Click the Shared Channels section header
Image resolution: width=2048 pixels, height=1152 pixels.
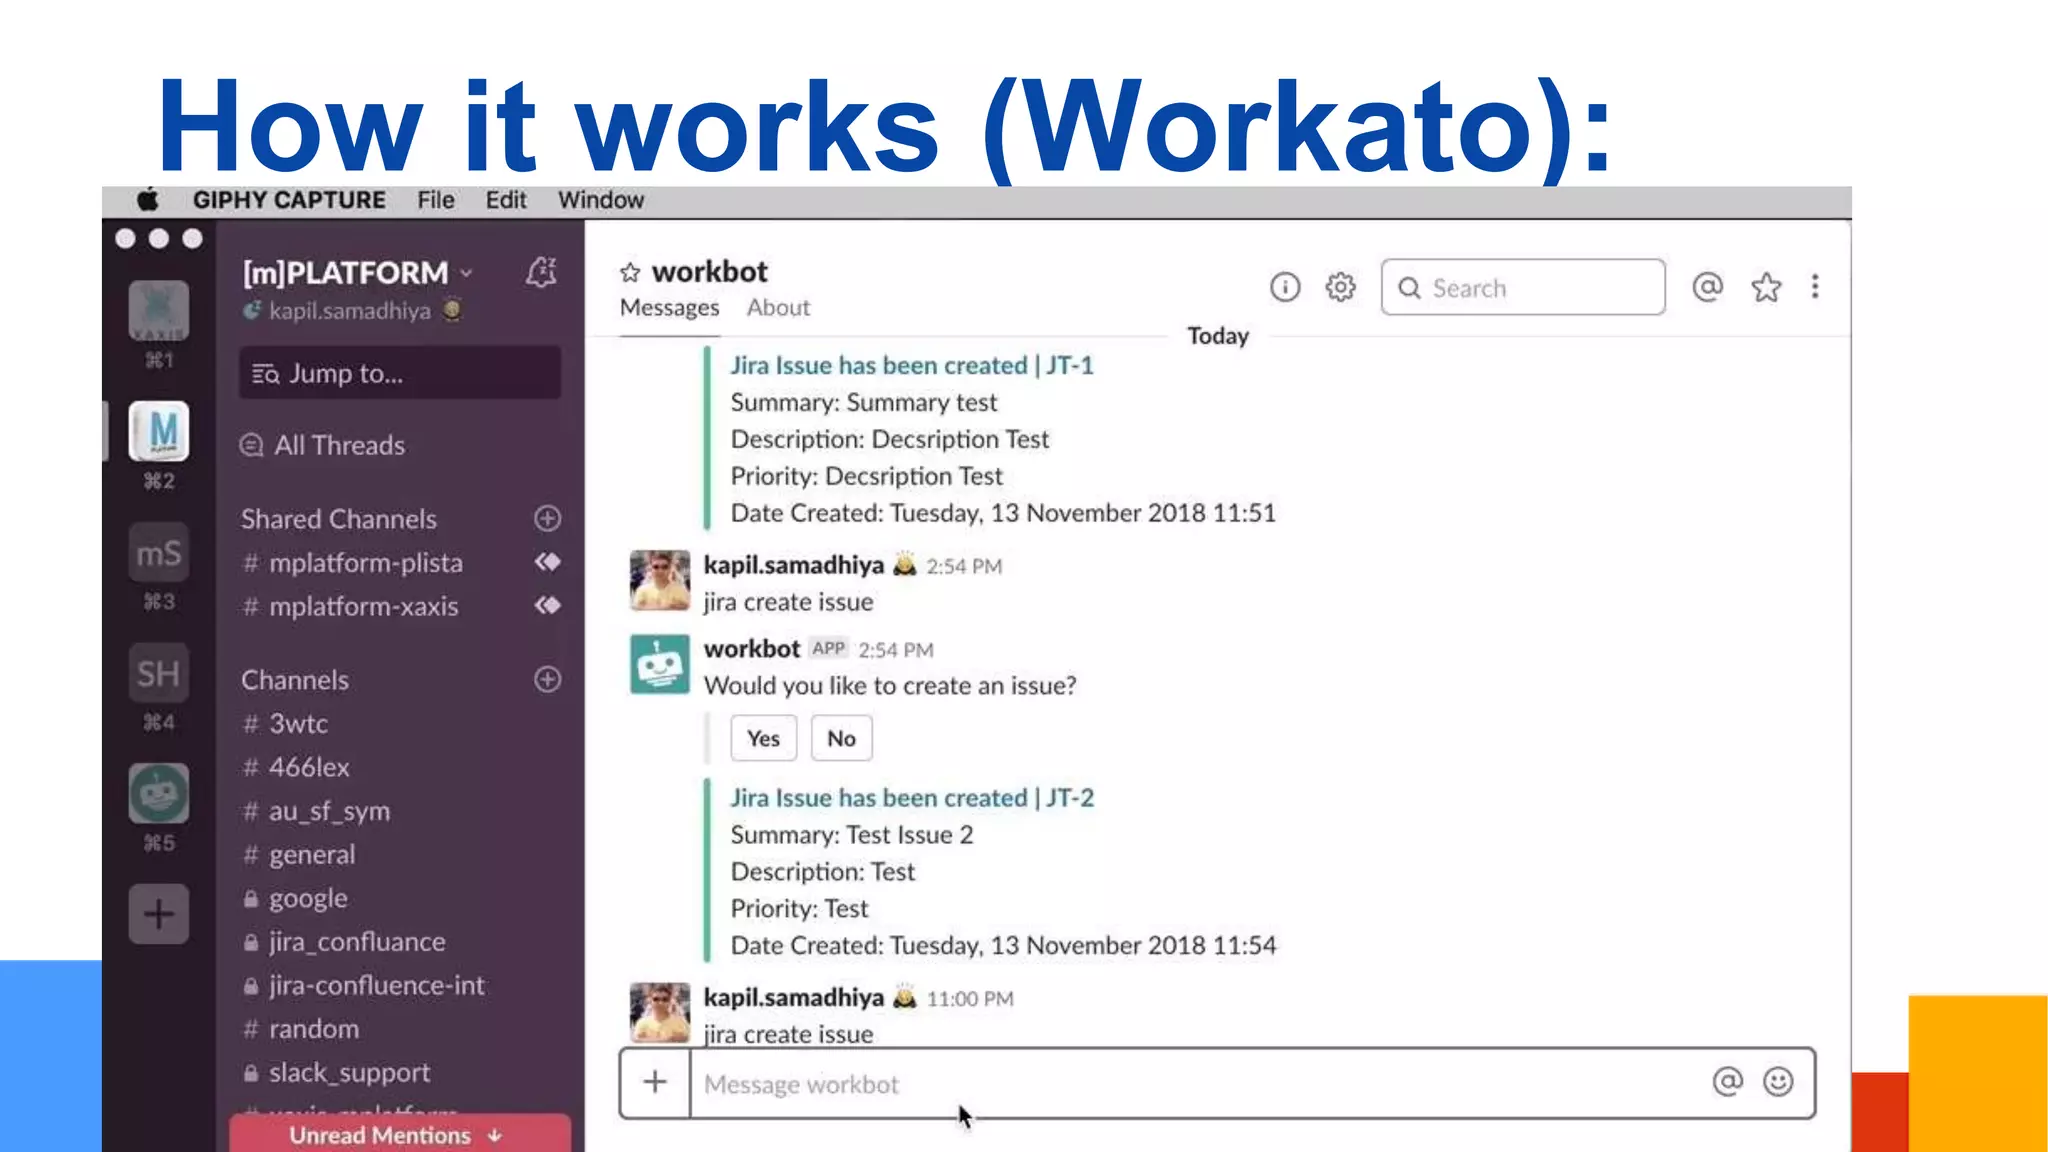339,519
